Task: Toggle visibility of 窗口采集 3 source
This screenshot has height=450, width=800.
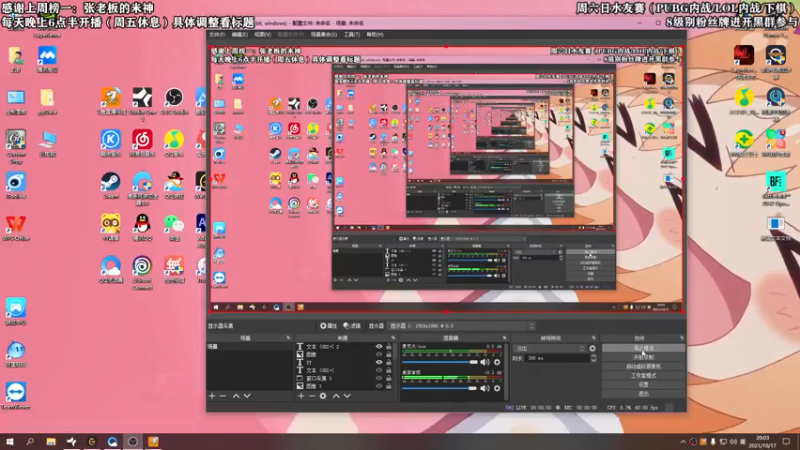Action: coord(379,379)
